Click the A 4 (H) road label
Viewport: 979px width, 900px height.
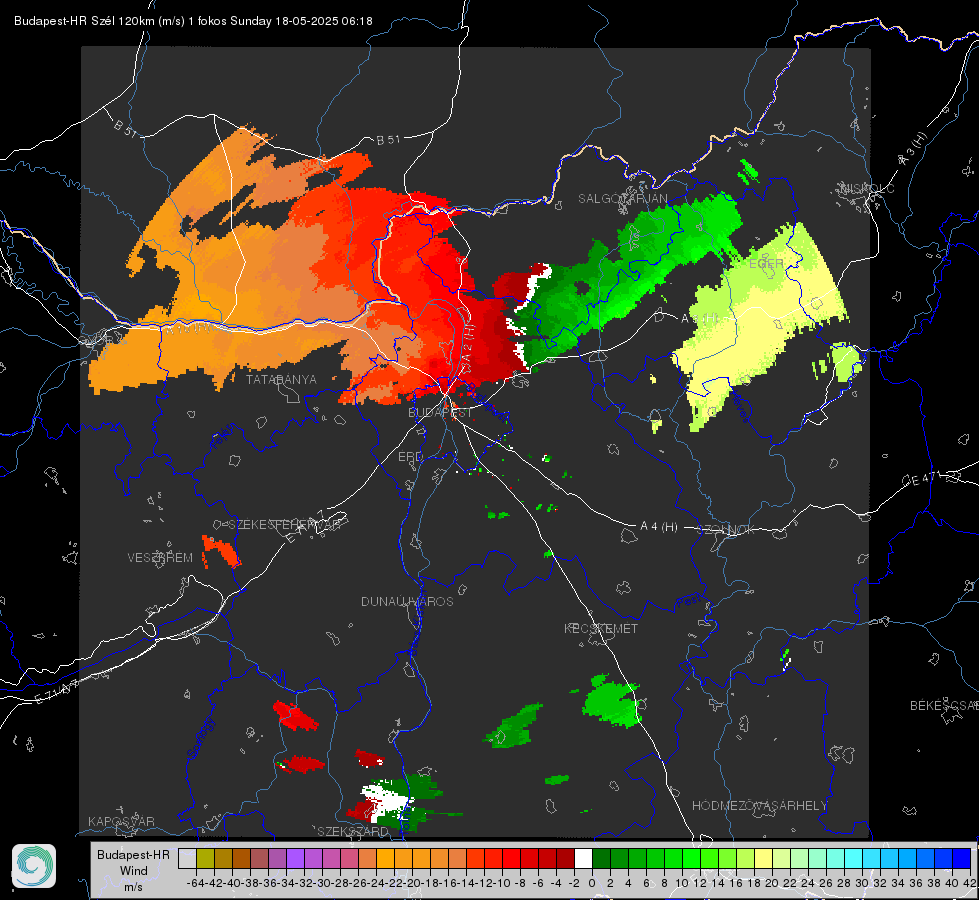pyautogui.click(x=659, y=527)
